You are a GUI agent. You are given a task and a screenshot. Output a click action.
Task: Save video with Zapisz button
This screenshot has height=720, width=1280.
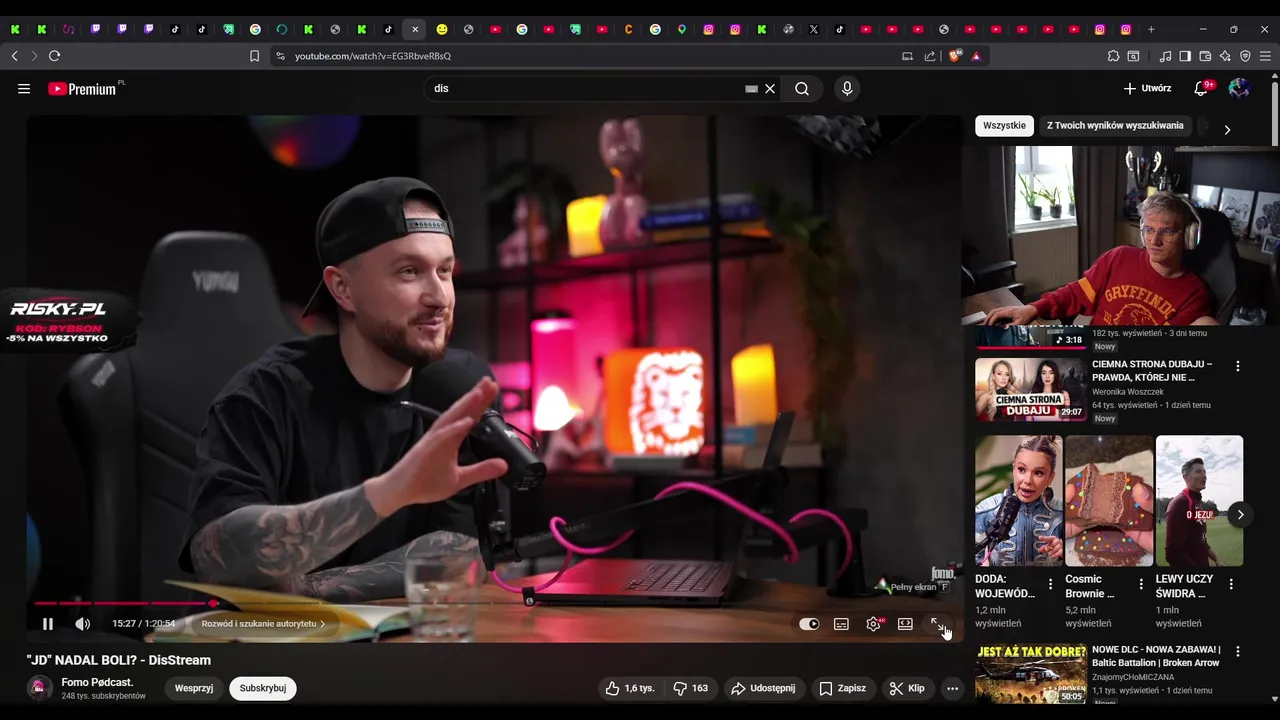[x=842, y=688]
